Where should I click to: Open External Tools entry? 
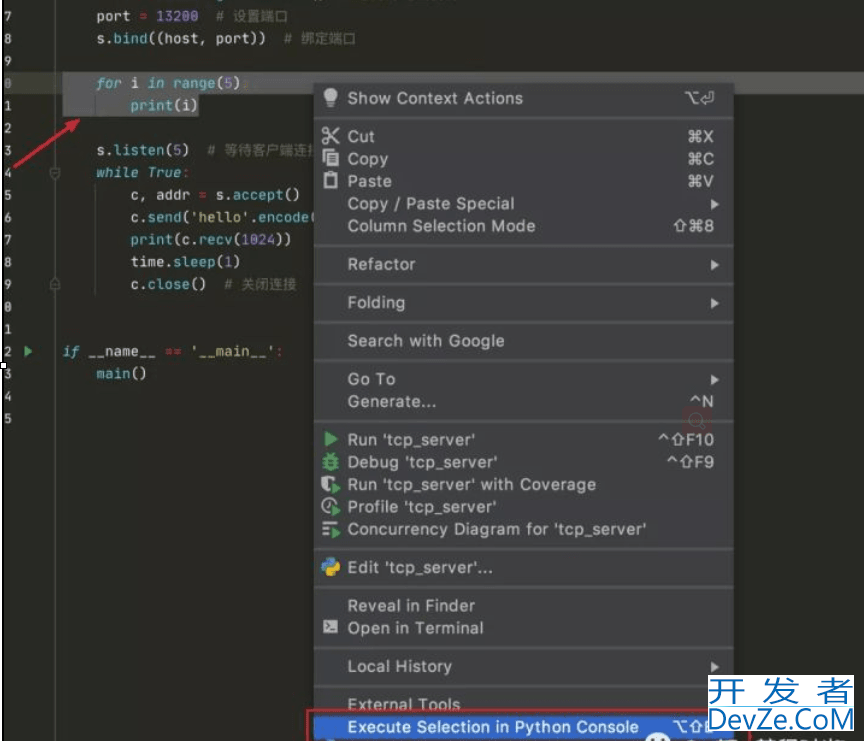coord(523,704)
